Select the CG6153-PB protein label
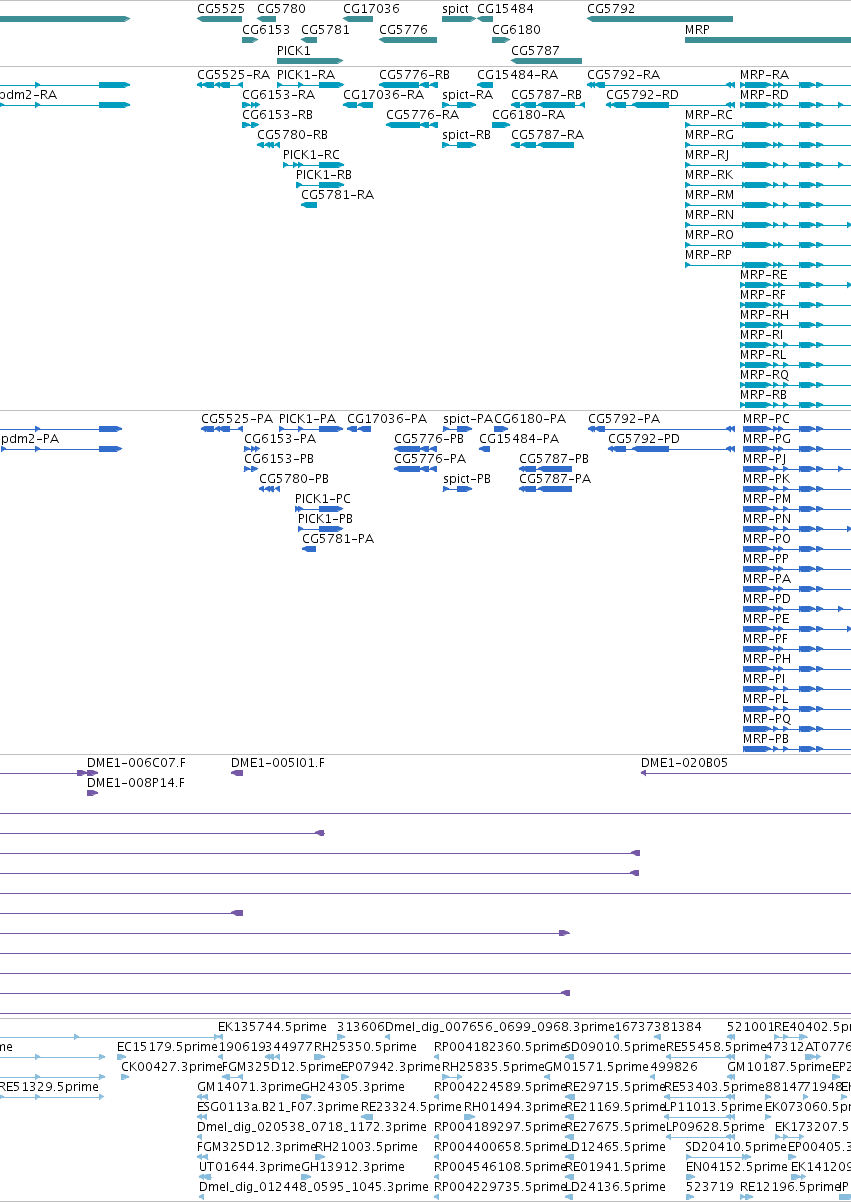This screenshot has height=1202, width=851. (280, 459)
